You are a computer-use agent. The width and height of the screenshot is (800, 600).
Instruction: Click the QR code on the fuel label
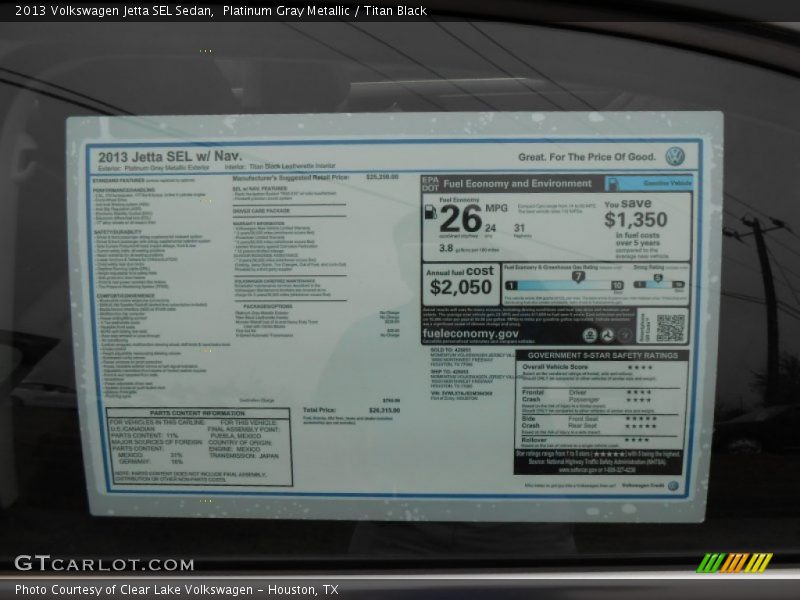(670, 328)
